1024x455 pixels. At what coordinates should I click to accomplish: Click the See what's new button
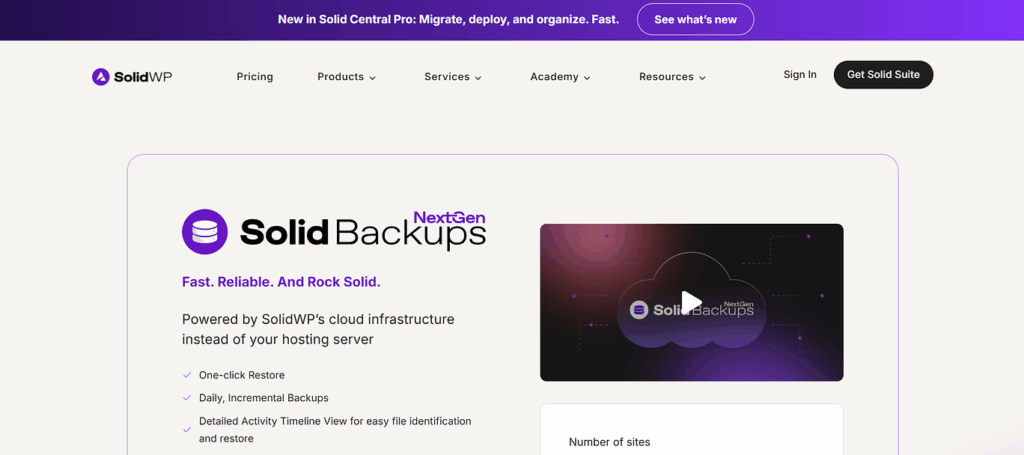tap(696, 20)
